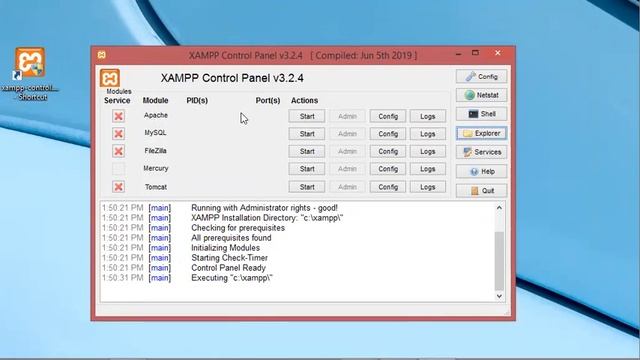The height and width of the screenshot is (360, 640).
Task: Open Logs for Tomcat
Action: 428,187
